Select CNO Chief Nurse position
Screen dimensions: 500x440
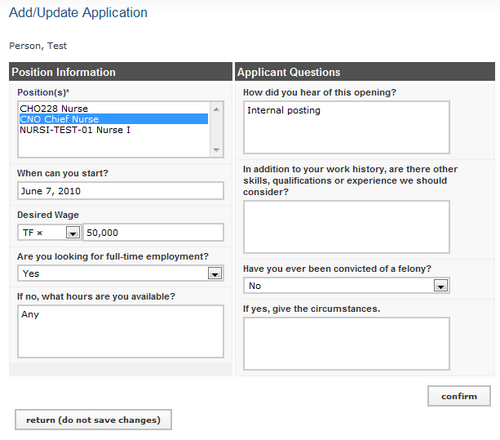(x=113, y=119)
